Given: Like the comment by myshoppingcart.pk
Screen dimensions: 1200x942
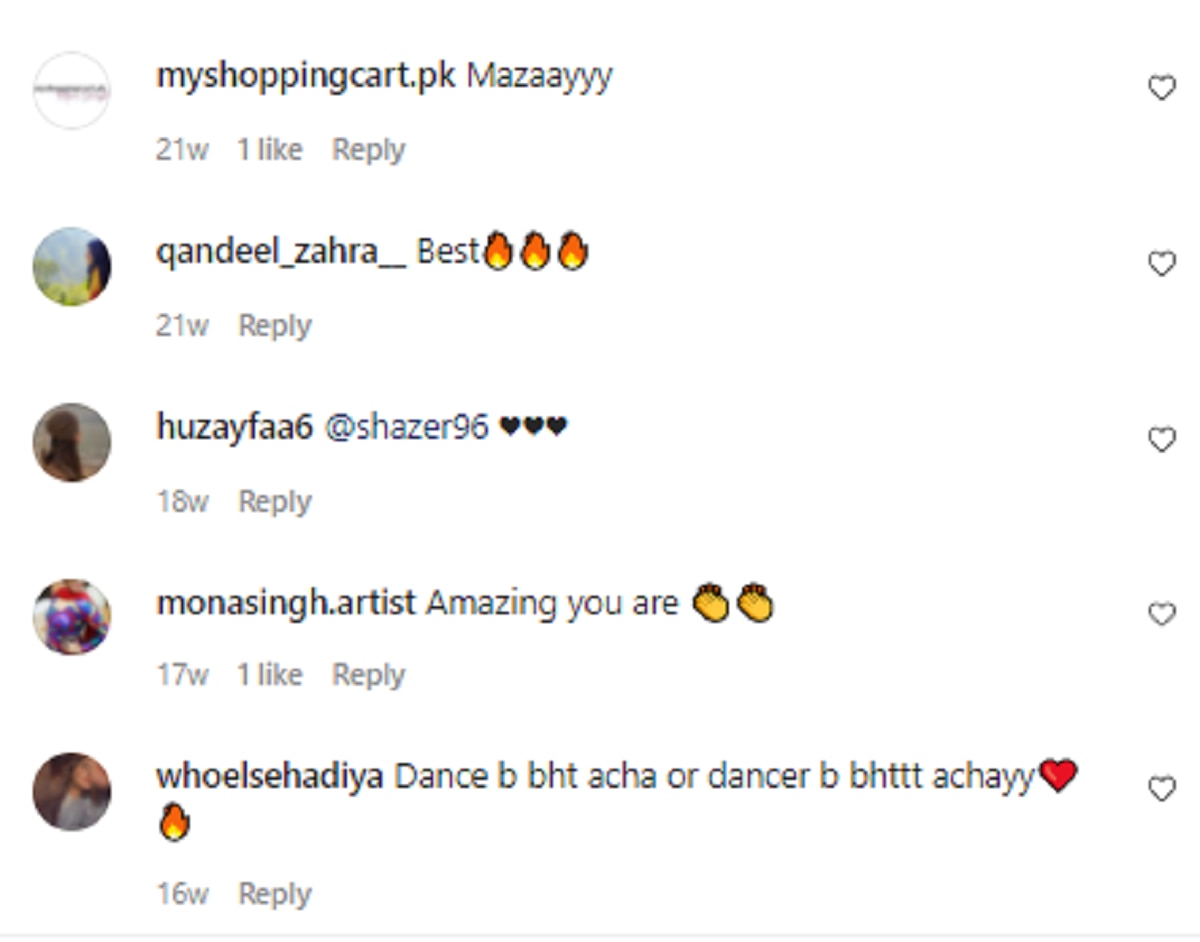Looking at the screenshot, I should (1161, 89).
